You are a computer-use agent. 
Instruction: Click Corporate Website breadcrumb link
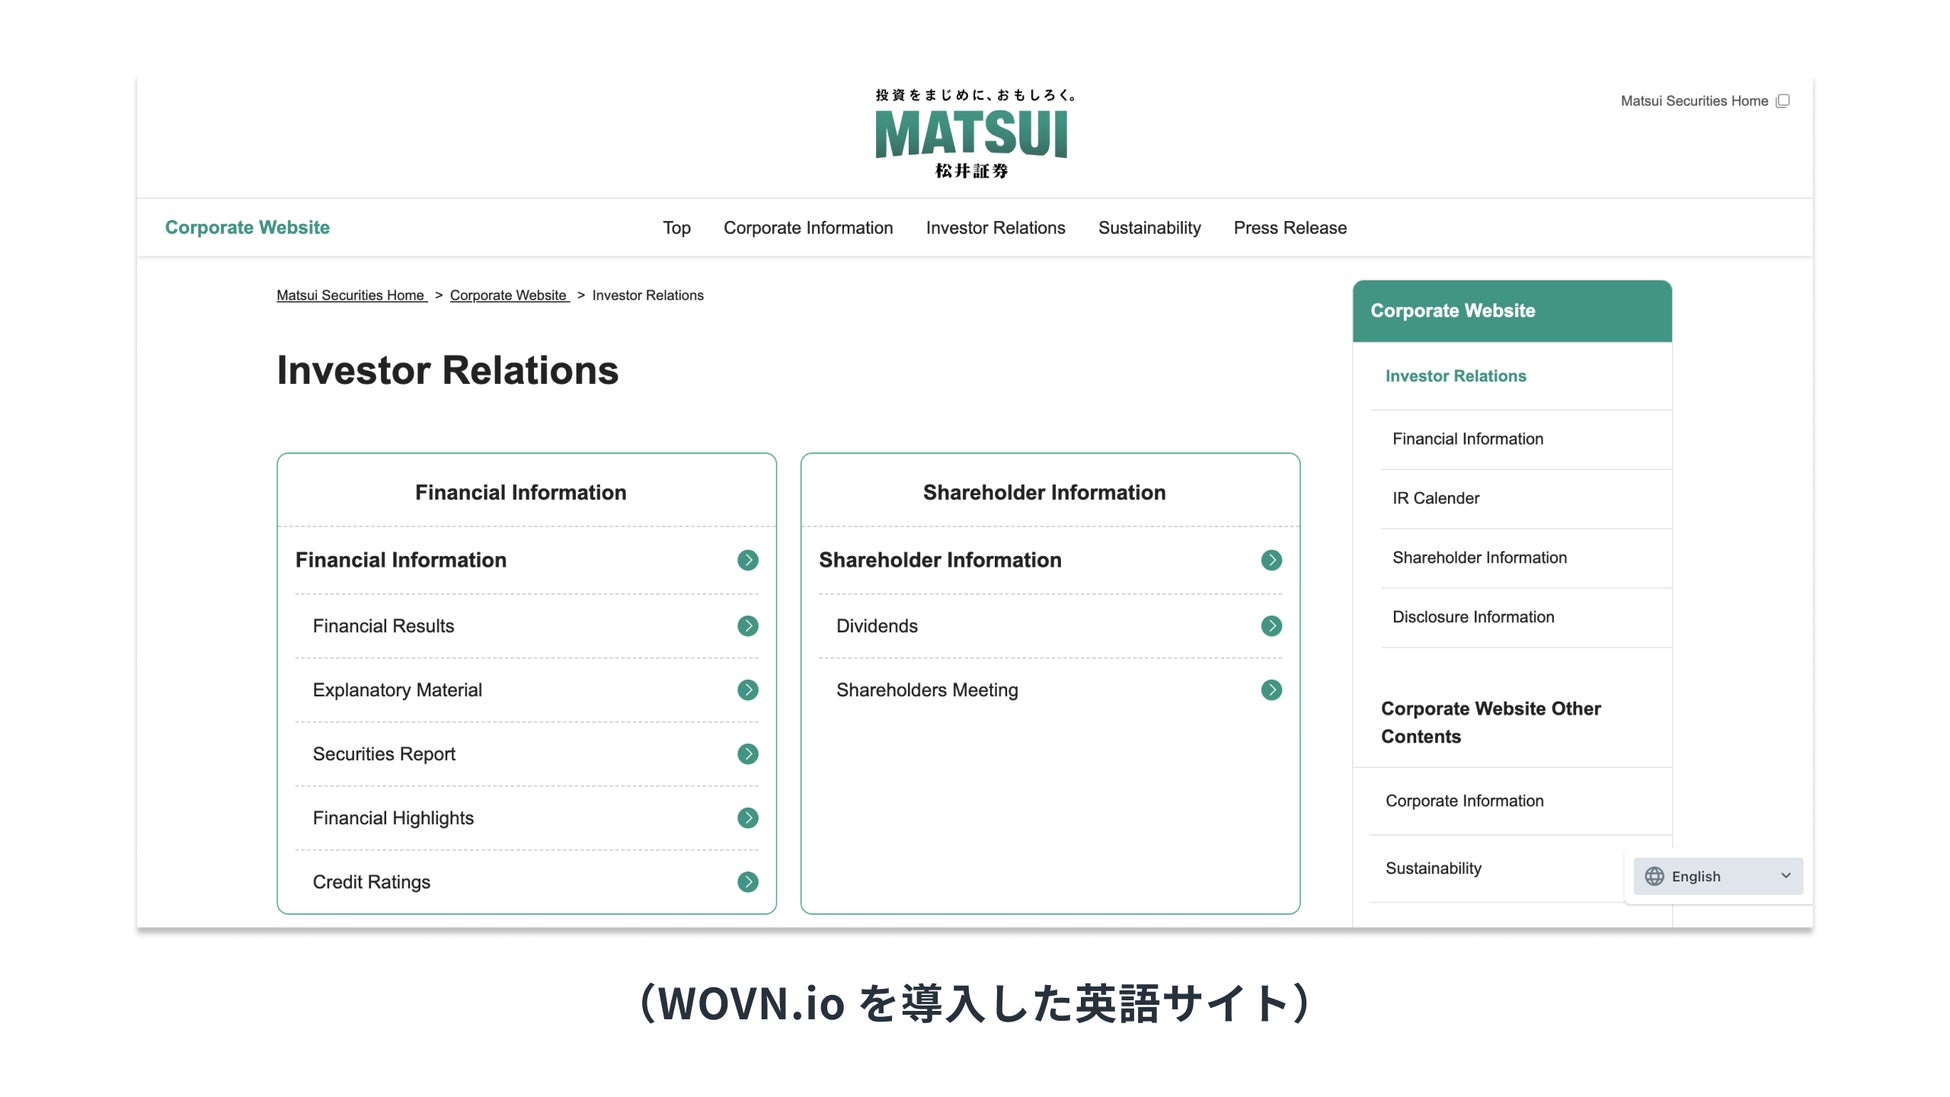[x=508, y=295]
